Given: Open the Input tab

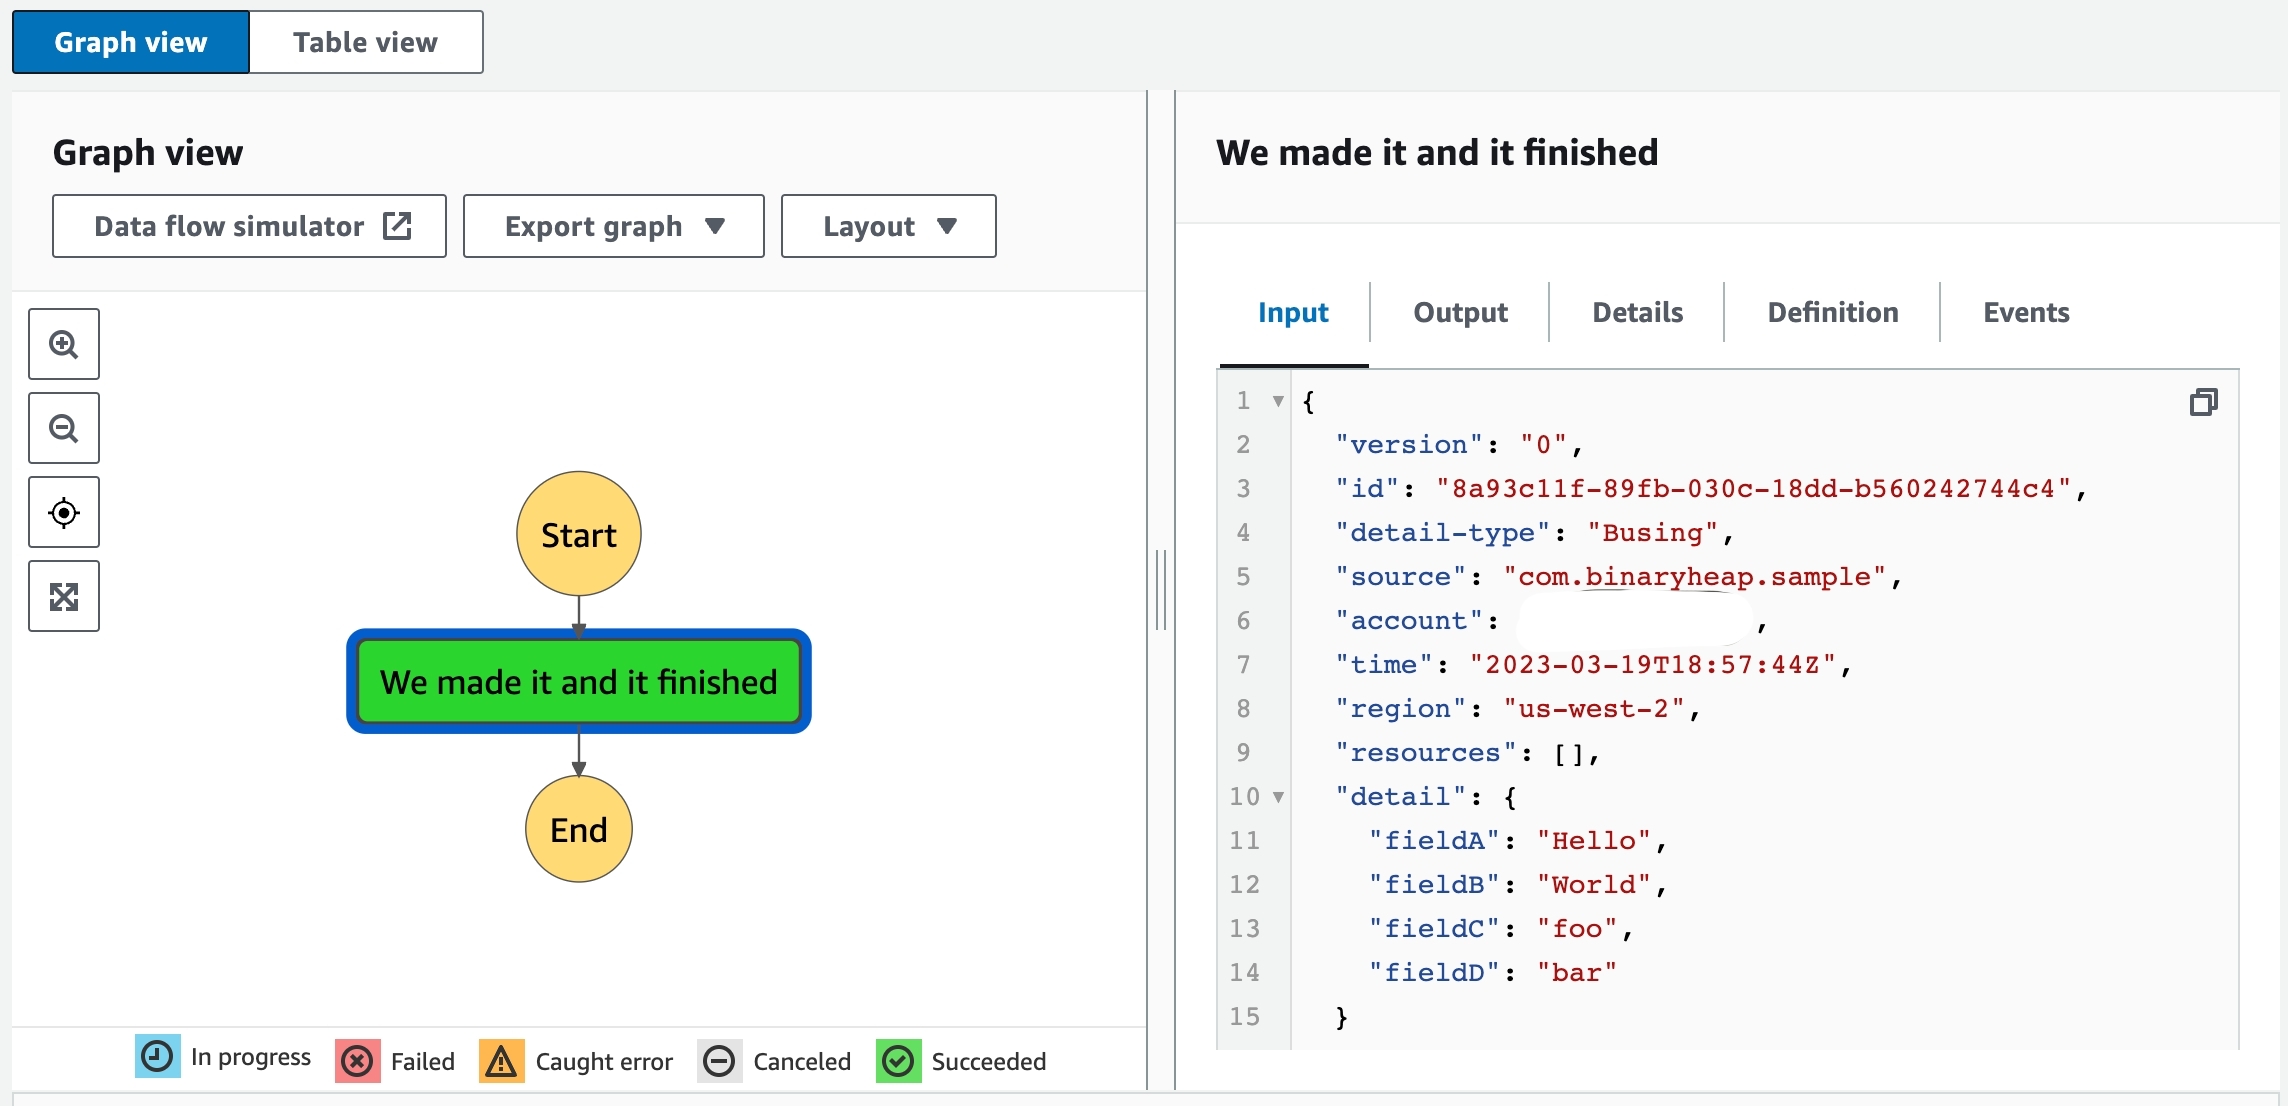Looking at the screenshot, I should pos(1293,312).
